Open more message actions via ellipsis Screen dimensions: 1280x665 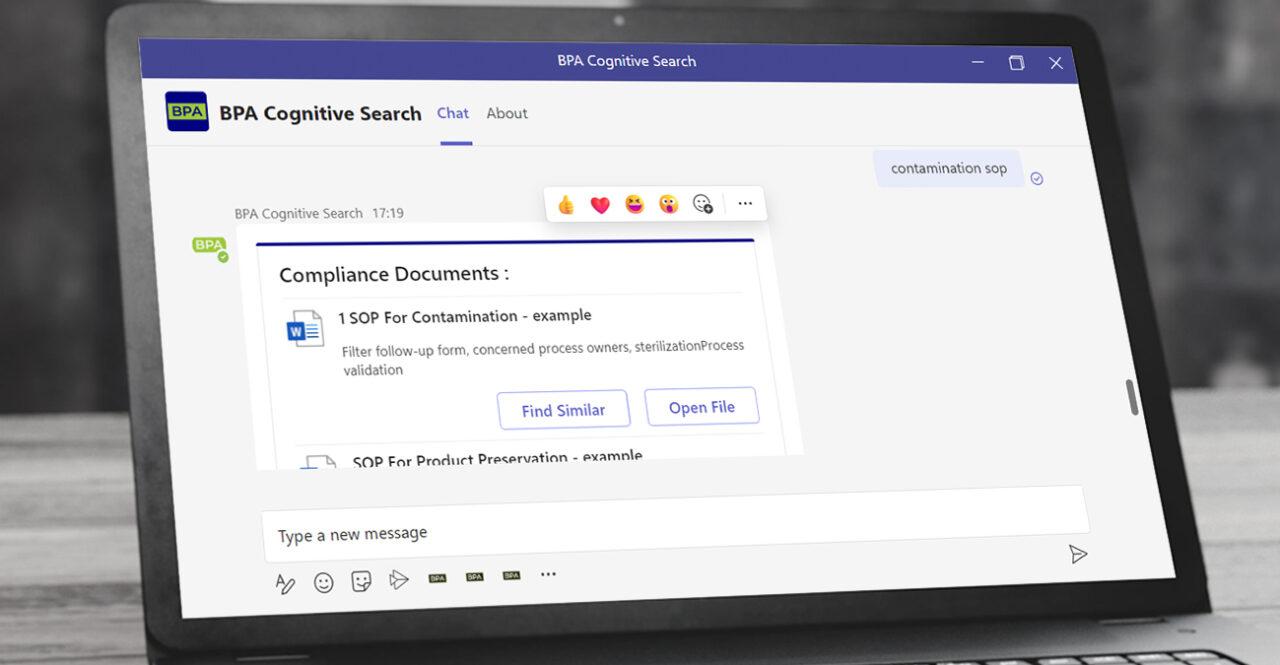click(x=745, y=203)
